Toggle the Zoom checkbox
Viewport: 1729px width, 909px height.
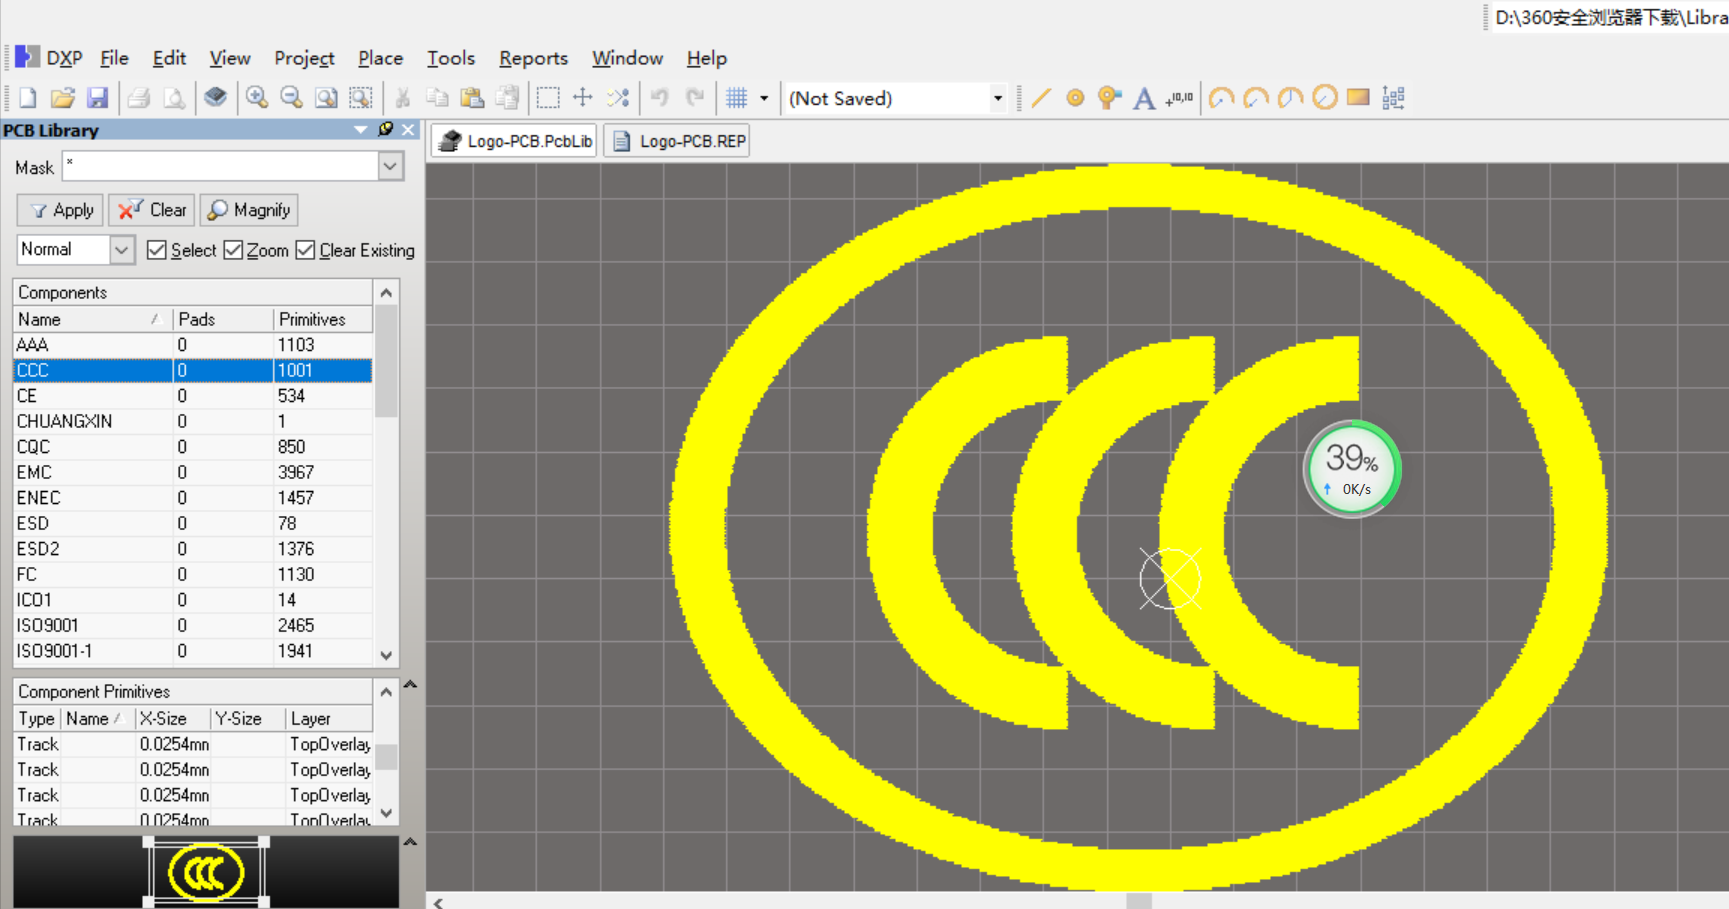(233, 250)
